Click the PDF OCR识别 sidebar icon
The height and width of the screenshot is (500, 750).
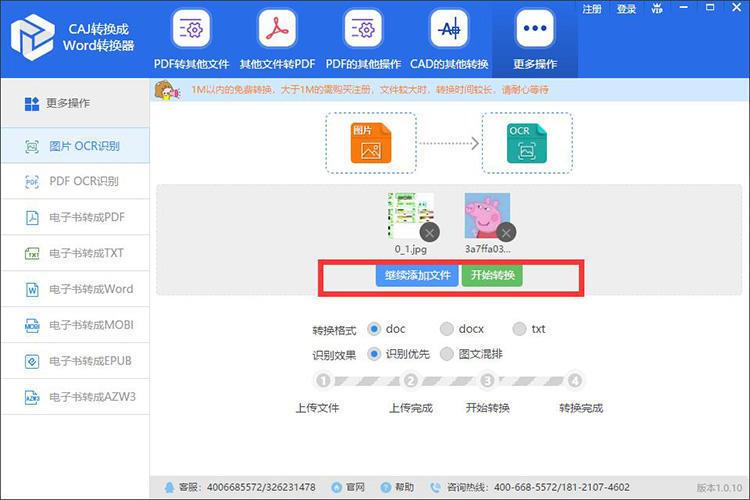(x=32, y=182)
